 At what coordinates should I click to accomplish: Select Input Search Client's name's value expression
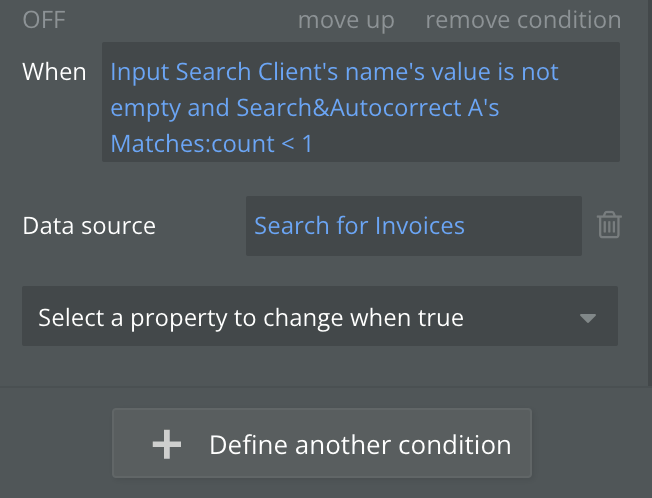coord(290,72)
